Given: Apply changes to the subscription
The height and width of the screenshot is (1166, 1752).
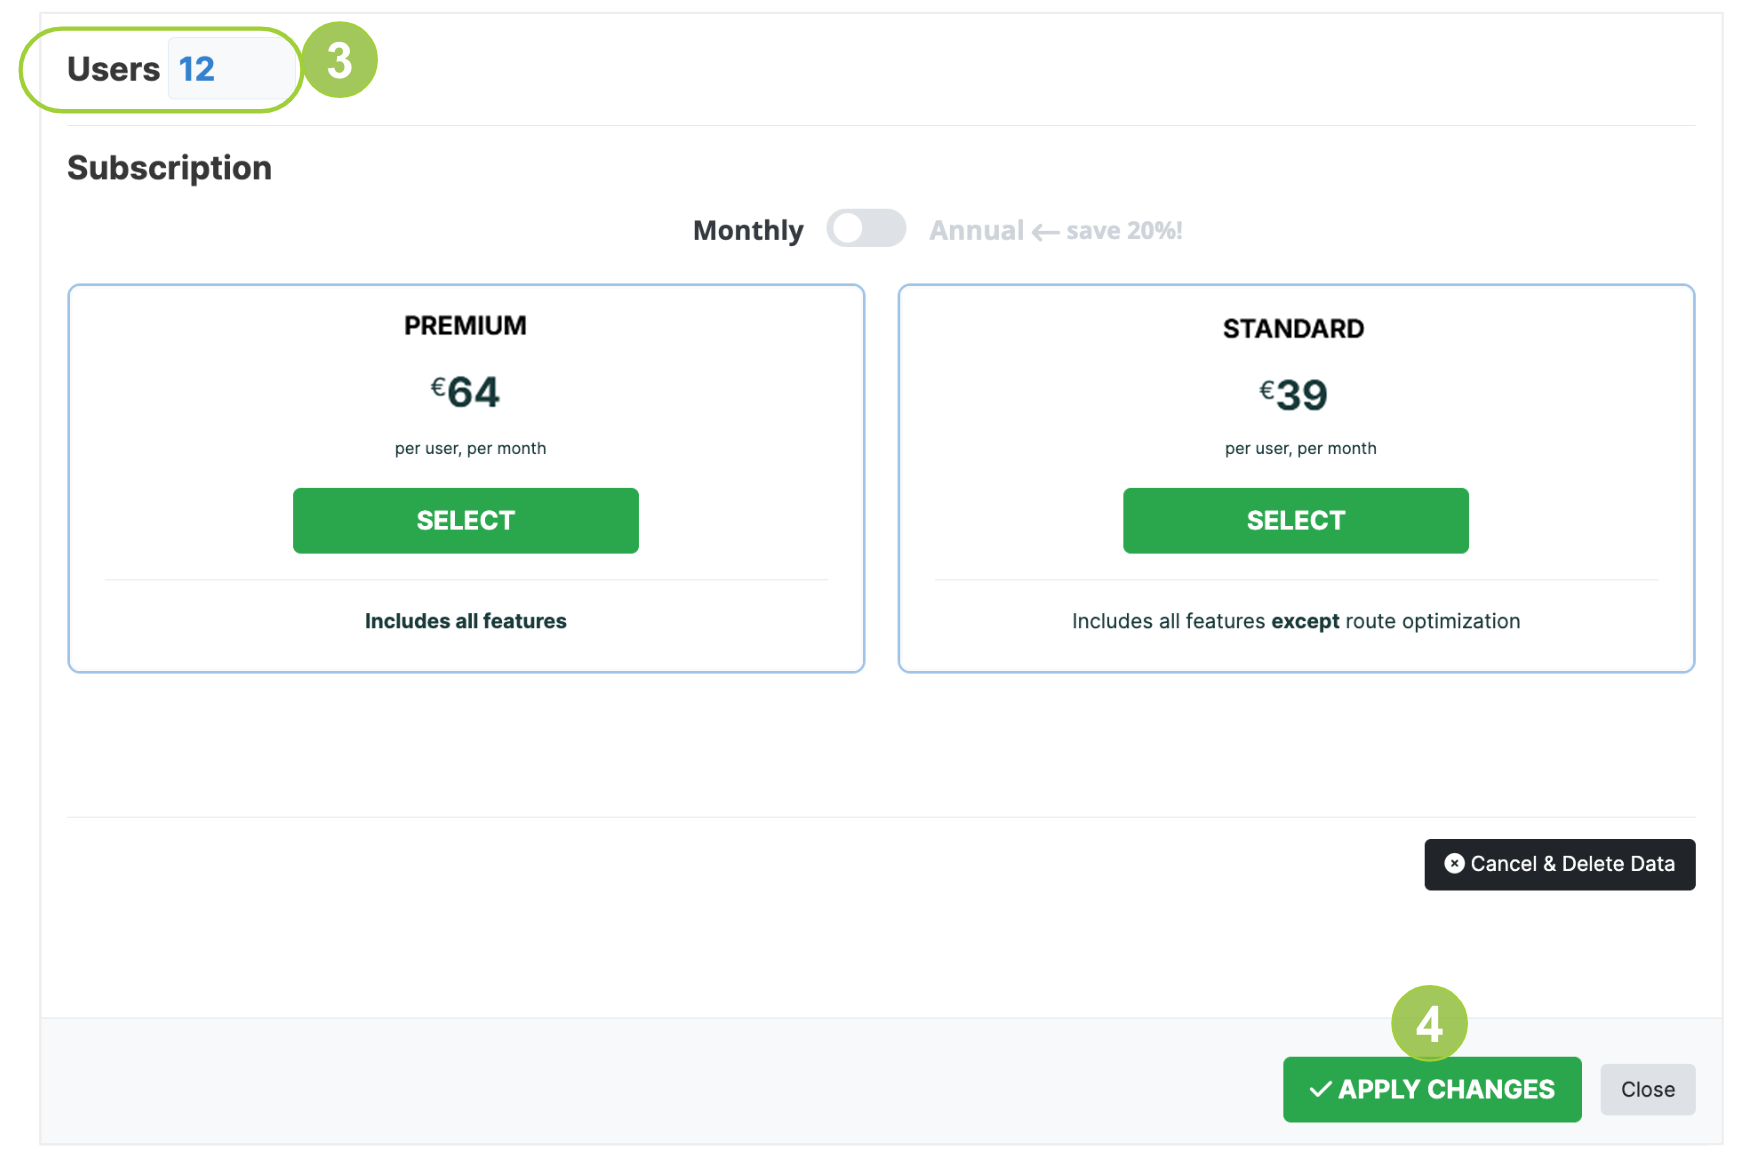Looking at the screenshot, I should click(x=1432, y=1089).
